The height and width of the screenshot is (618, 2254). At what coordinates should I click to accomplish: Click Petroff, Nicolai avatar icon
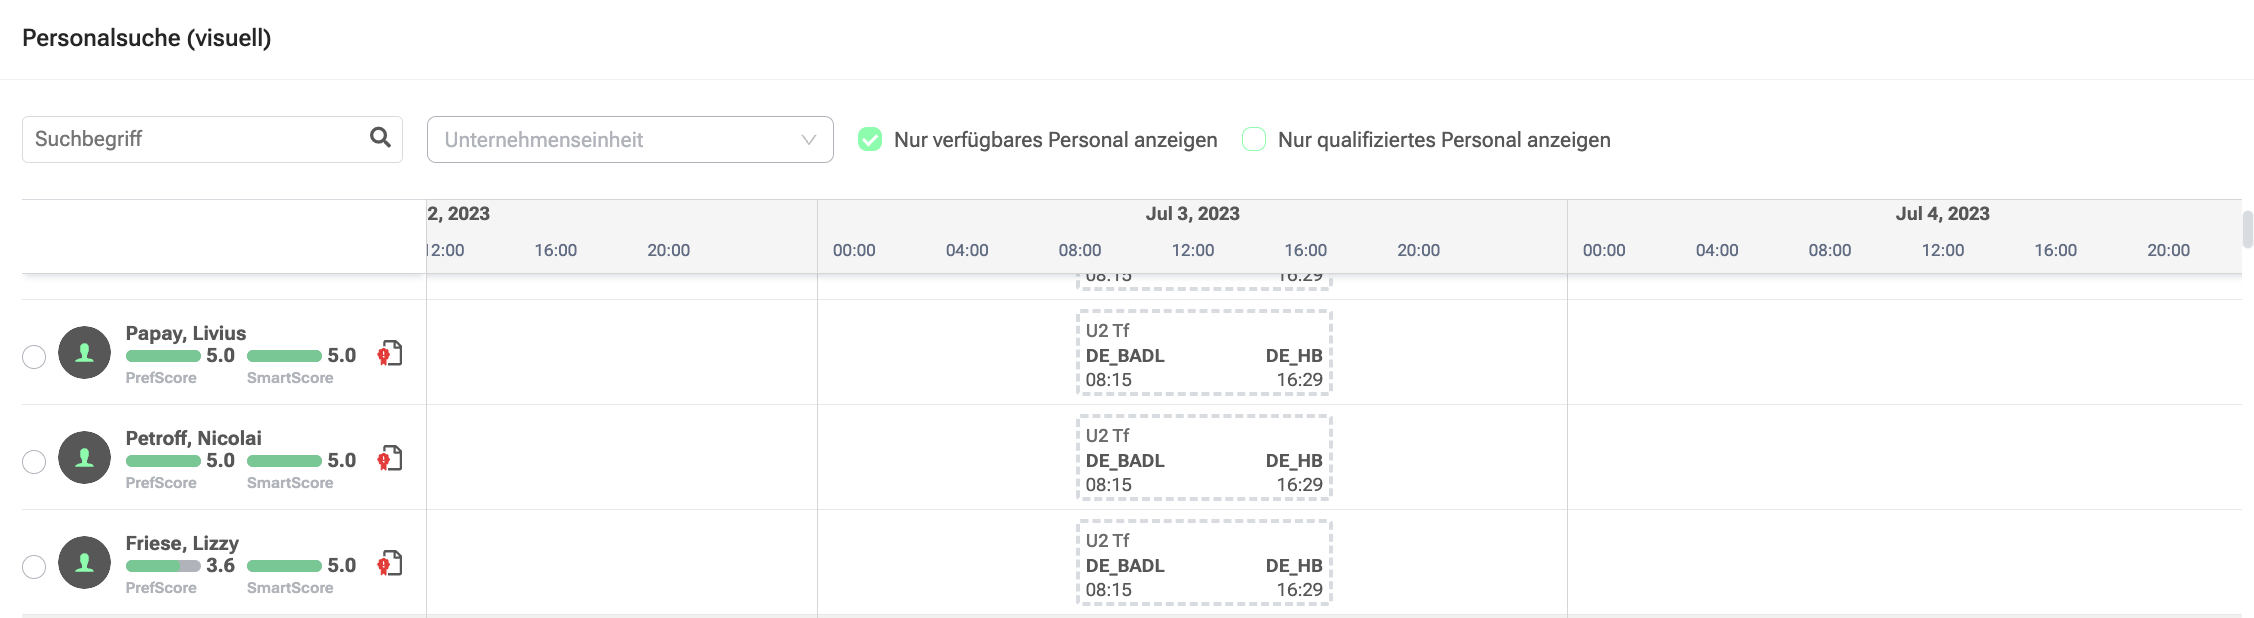(x=84, y=457)
